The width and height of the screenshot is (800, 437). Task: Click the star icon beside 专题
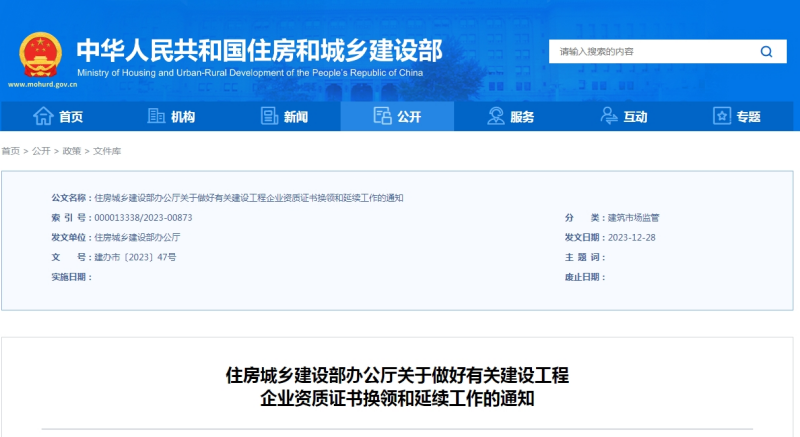pyautogui.click(x=722, y=117)
